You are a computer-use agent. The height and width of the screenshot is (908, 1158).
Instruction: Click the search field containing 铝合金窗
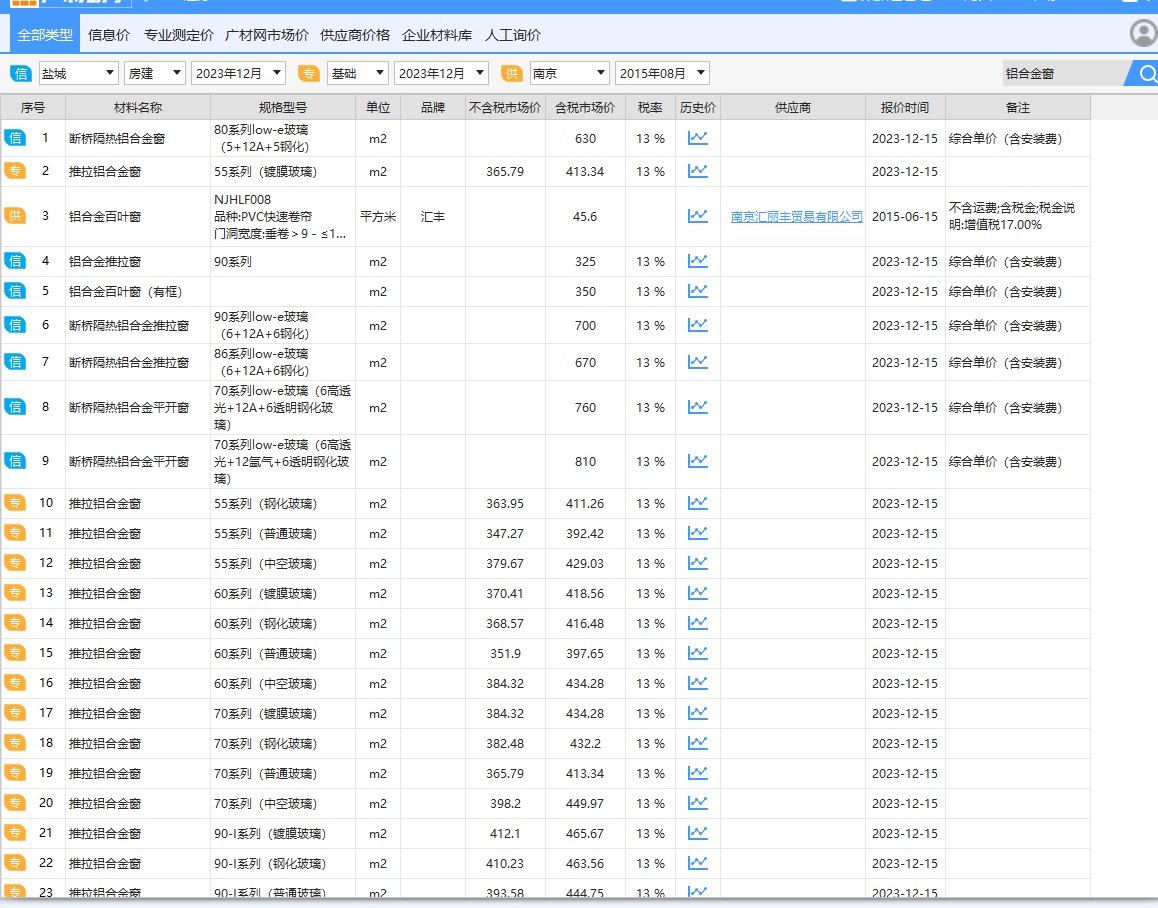click(x=1063, y=73)
